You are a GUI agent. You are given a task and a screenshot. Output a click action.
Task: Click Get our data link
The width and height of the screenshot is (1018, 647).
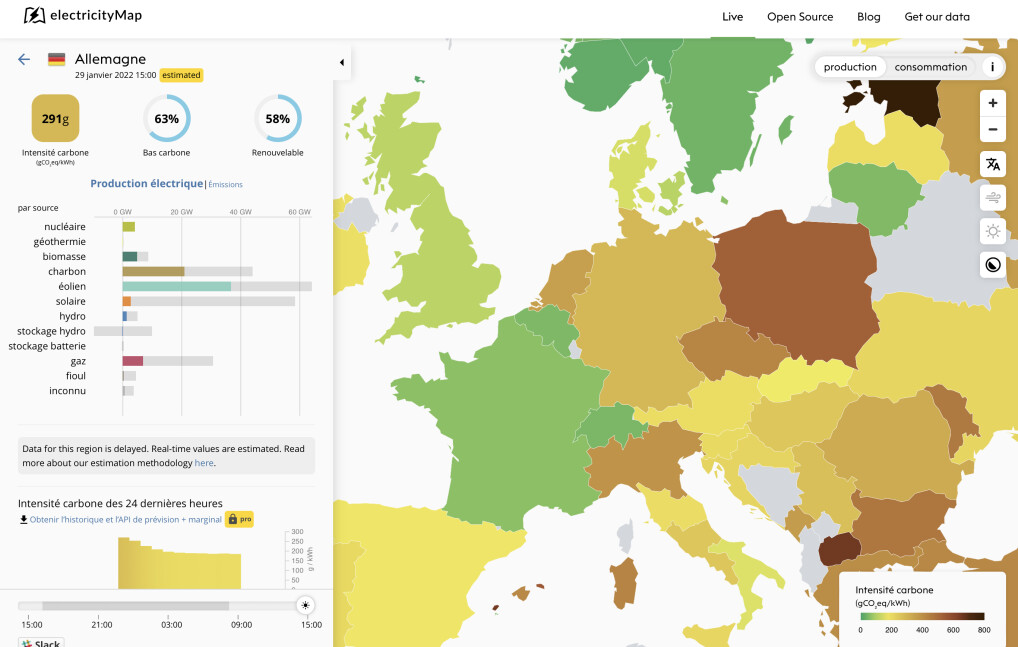(x=937, y=17)
